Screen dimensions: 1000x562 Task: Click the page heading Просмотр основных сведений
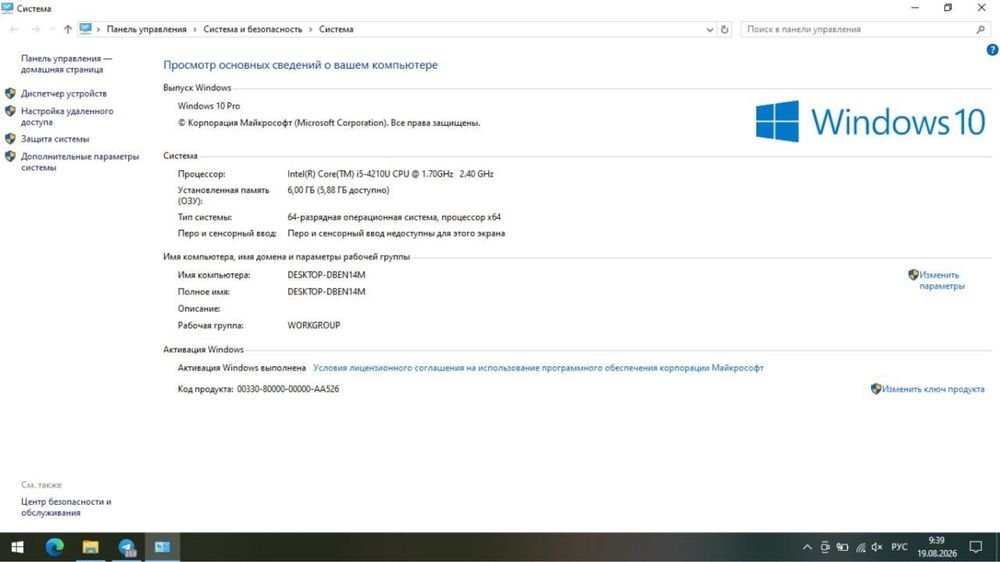click(300, 65)
